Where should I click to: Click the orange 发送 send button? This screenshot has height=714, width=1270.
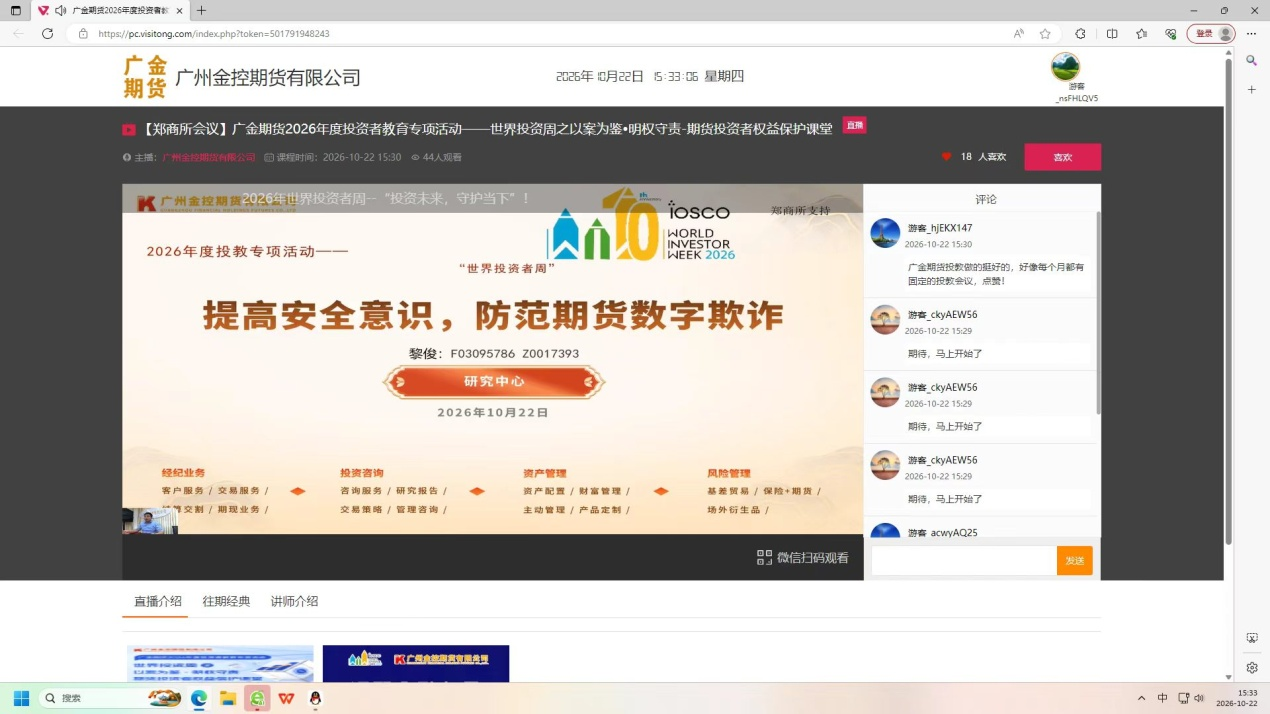pos(1075,561)
